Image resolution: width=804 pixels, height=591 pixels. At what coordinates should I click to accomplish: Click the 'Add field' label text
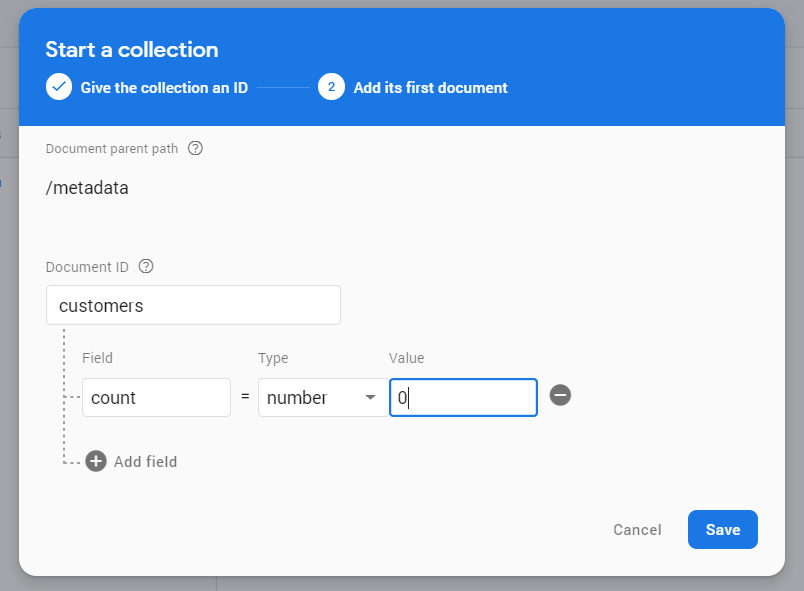pyautogui.click(x=146, y=462)
